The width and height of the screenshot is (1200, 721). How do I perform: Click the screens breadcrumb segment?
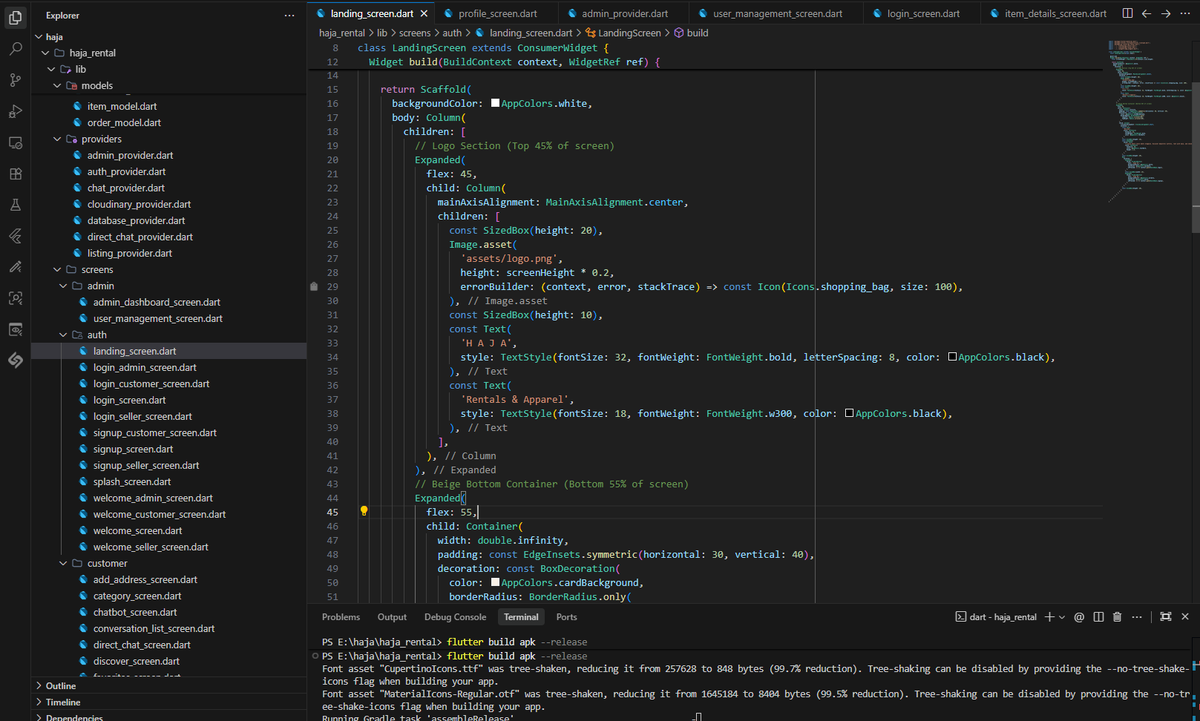coord(416,33)
